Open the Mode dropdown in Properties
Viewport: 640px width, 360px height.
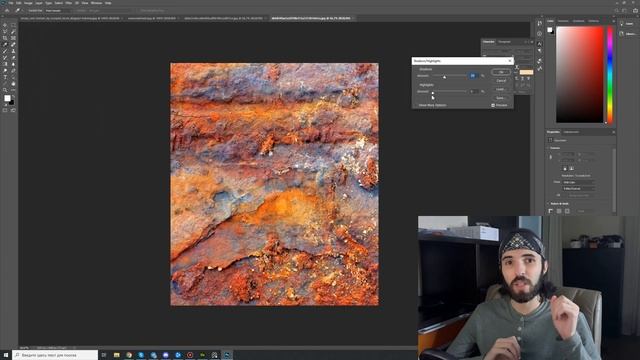579,182
